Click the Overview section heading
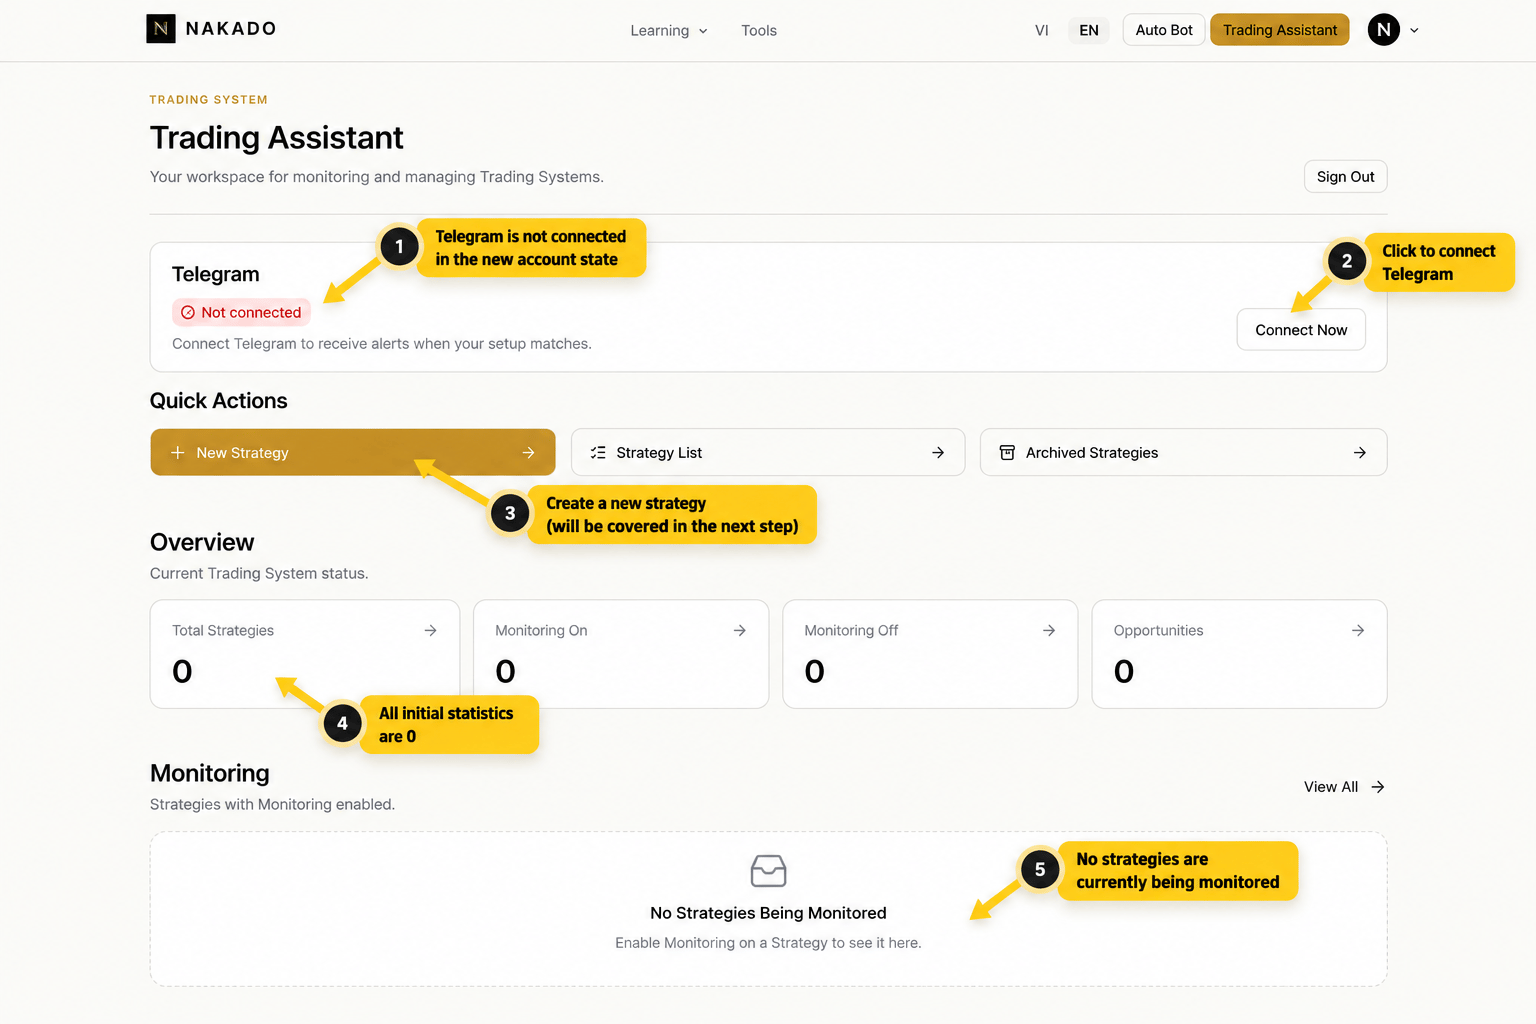The height and width of the screenshot is (1024, 1536). click(x=202, y=543)
